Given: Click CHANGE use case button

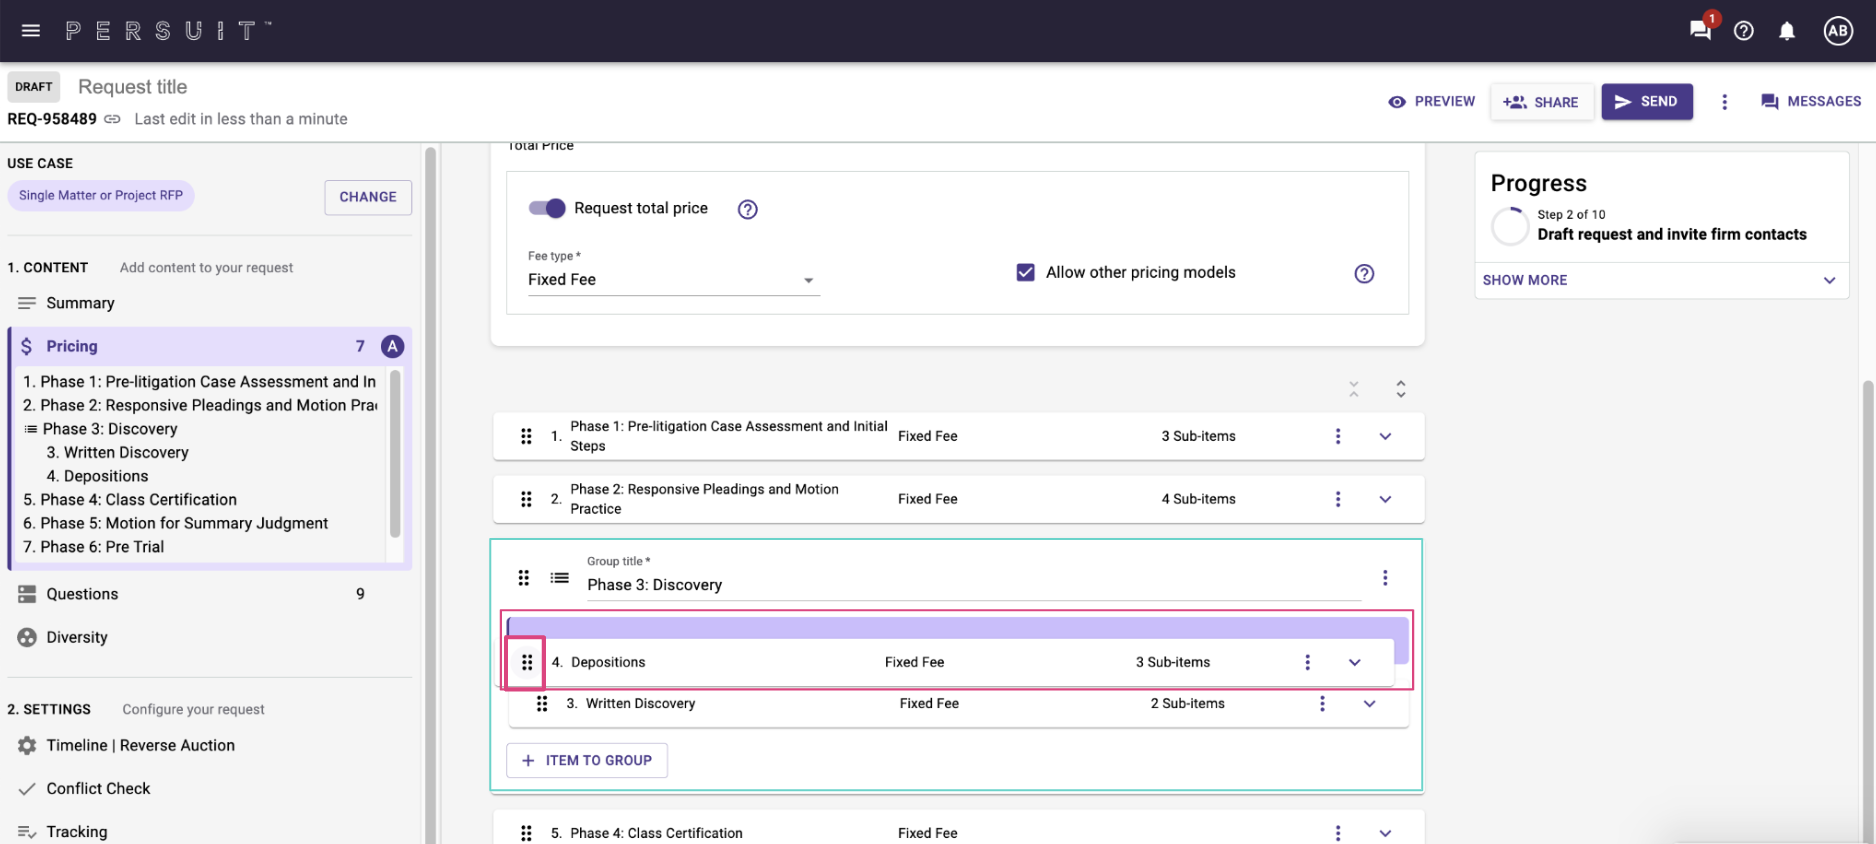Looking at the screenshot, I should [368, 197].
